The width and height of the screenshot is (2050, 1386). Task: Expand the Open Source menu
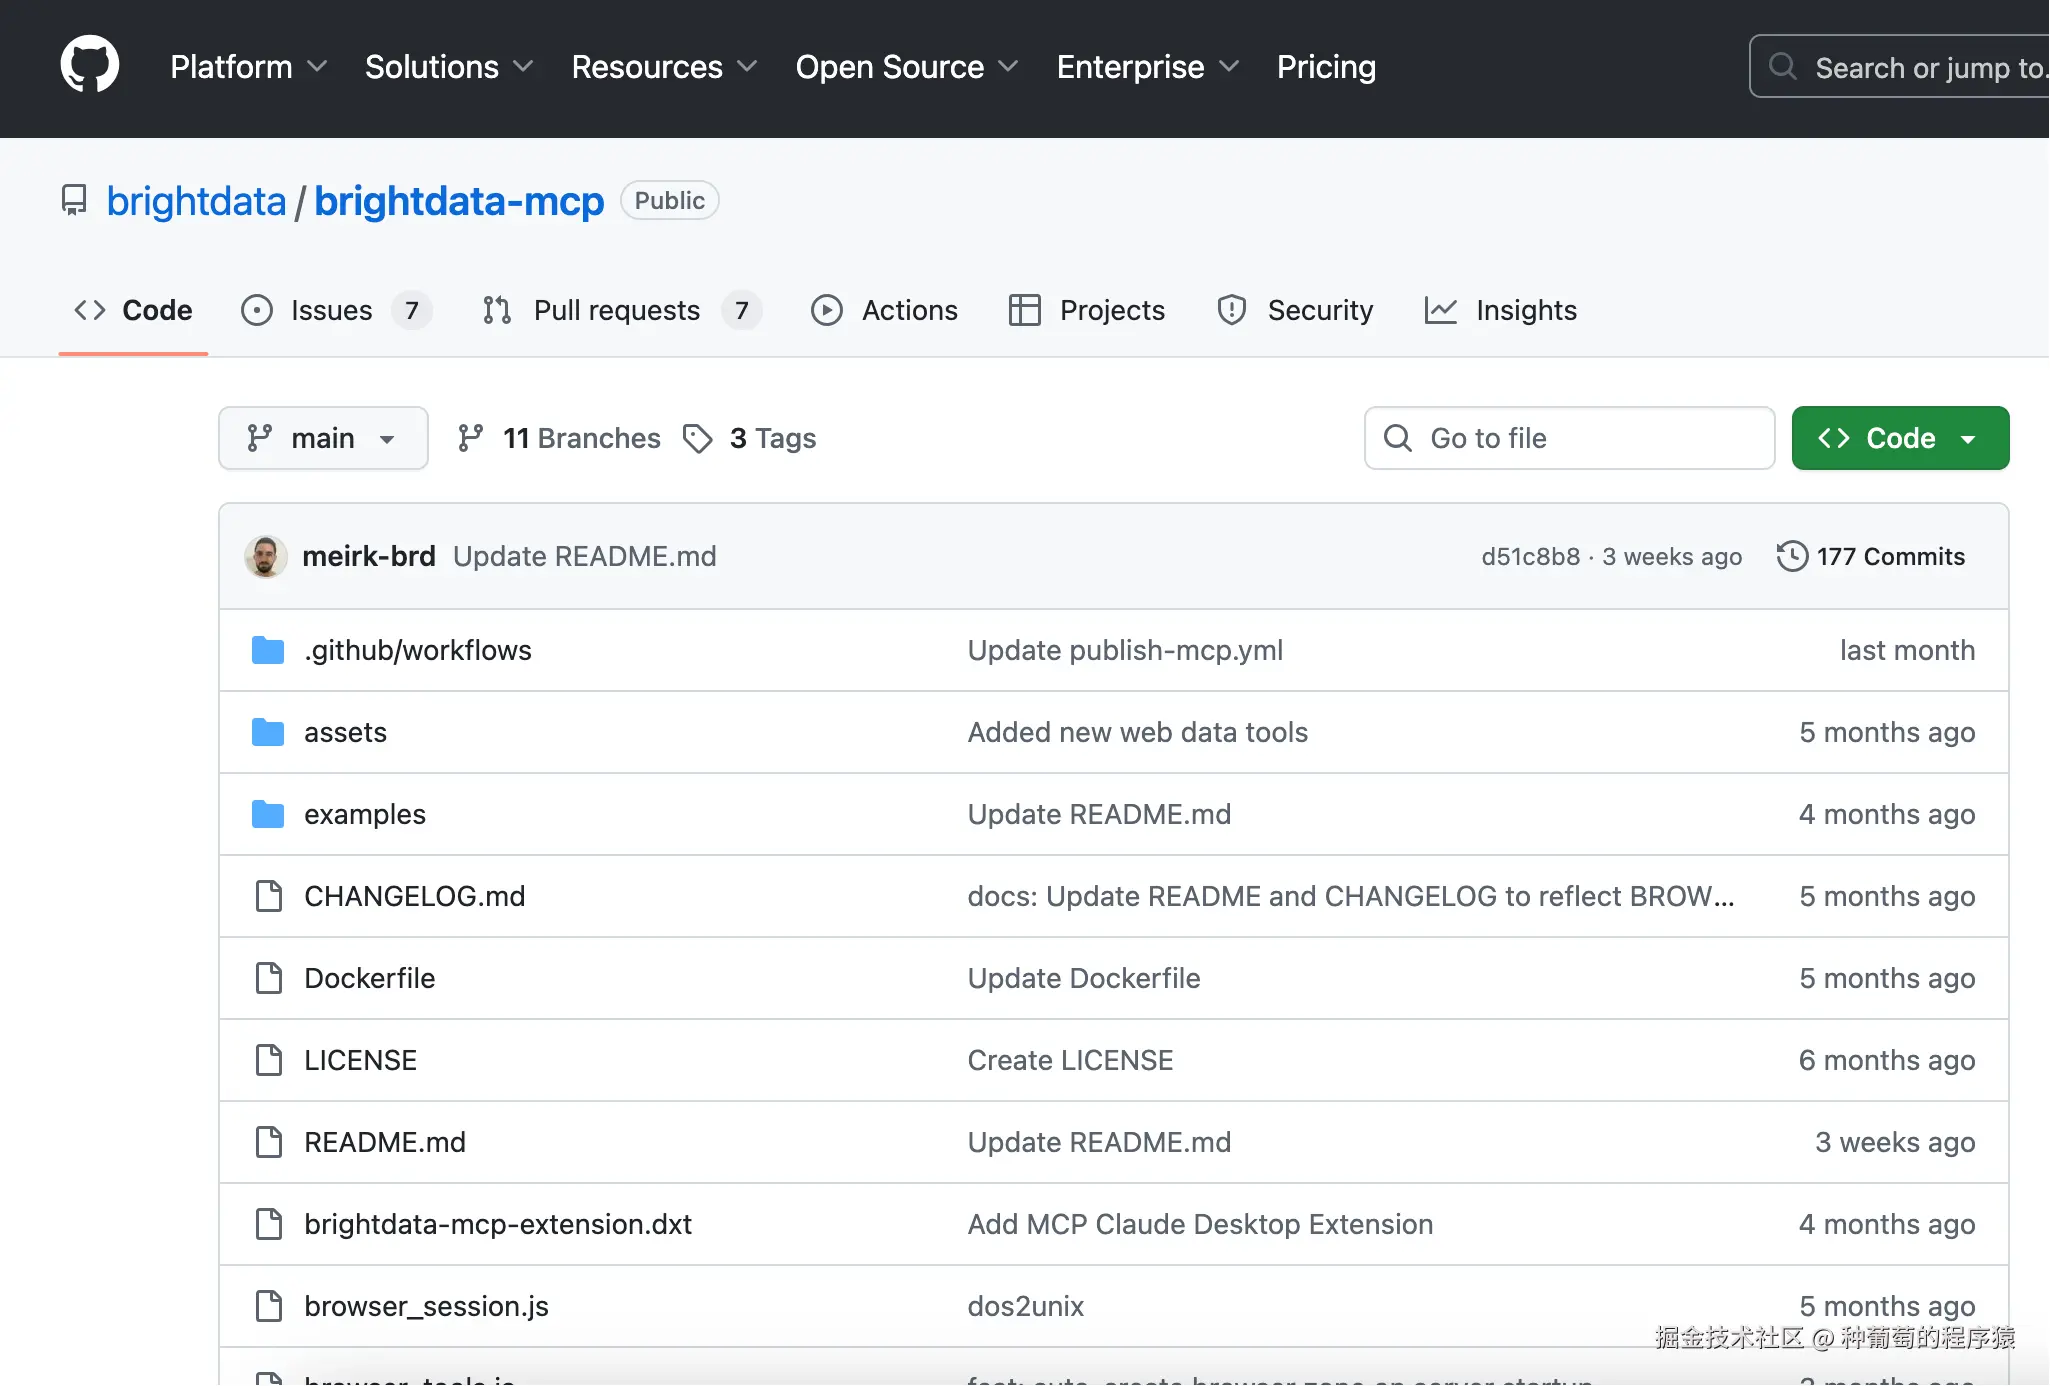pyautogui.click(x=906, y=67)
